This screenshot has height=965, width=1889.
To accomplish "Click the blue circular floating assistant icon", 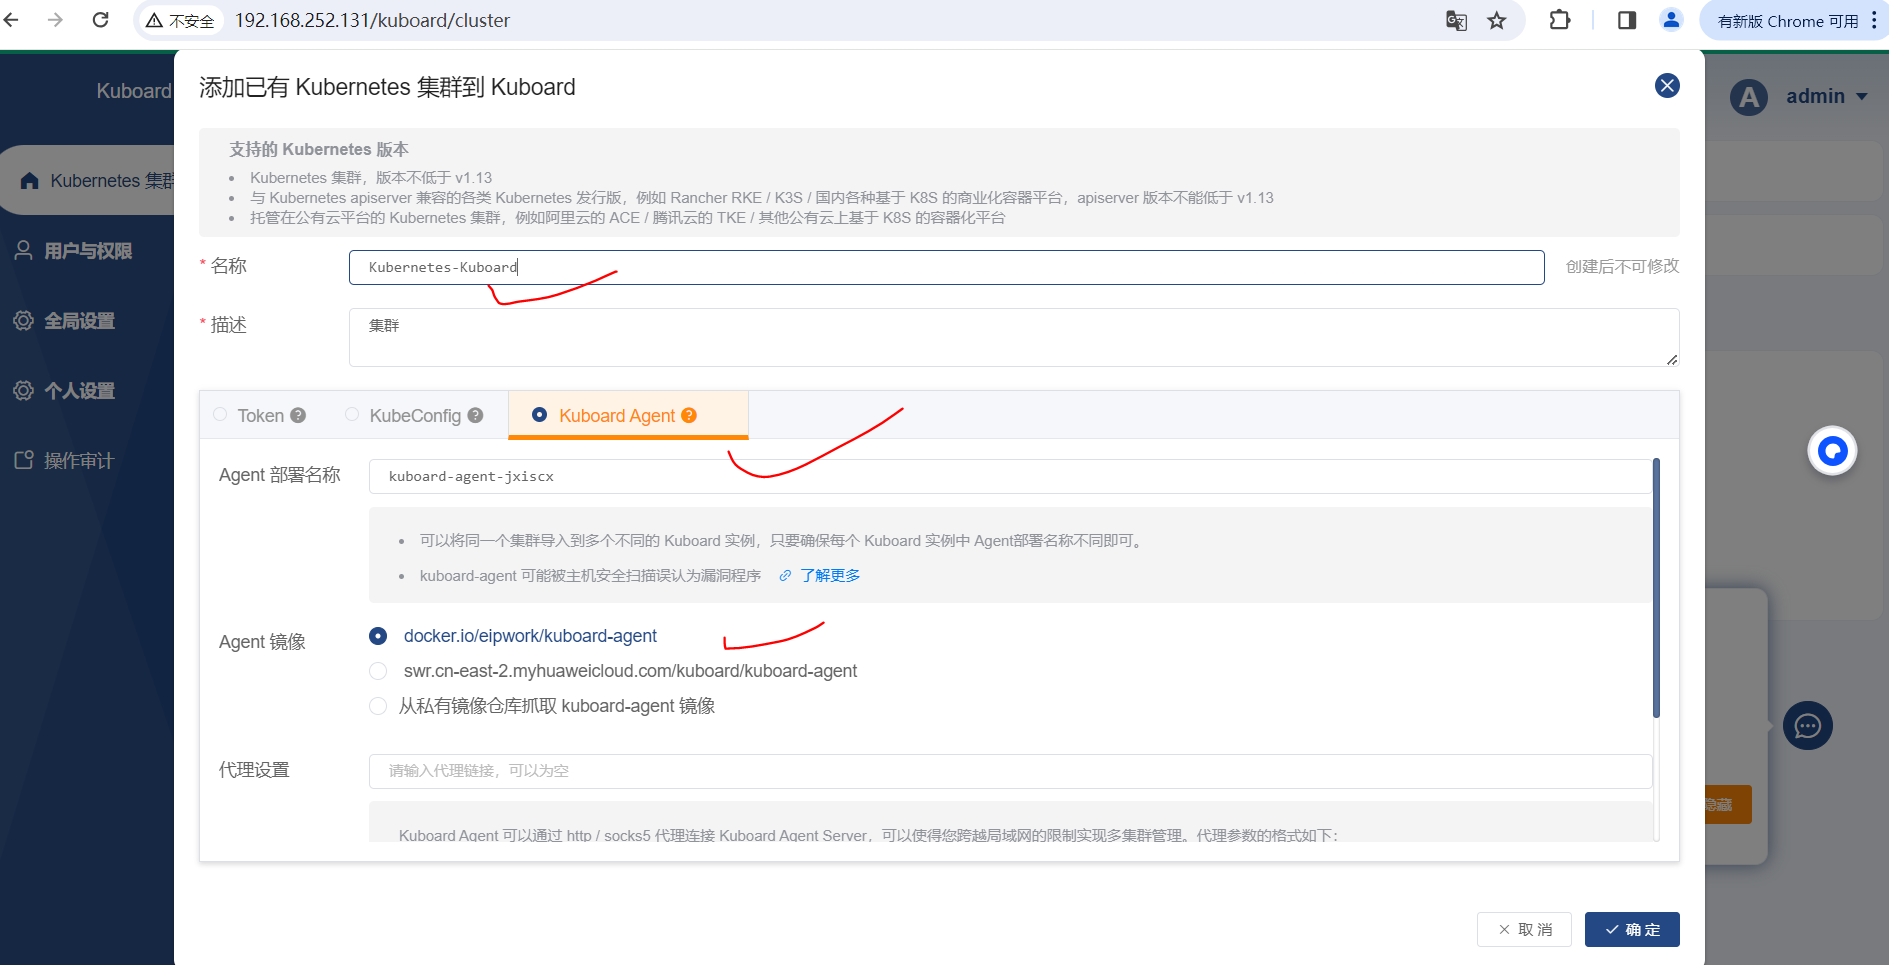I will (1832, 452).
